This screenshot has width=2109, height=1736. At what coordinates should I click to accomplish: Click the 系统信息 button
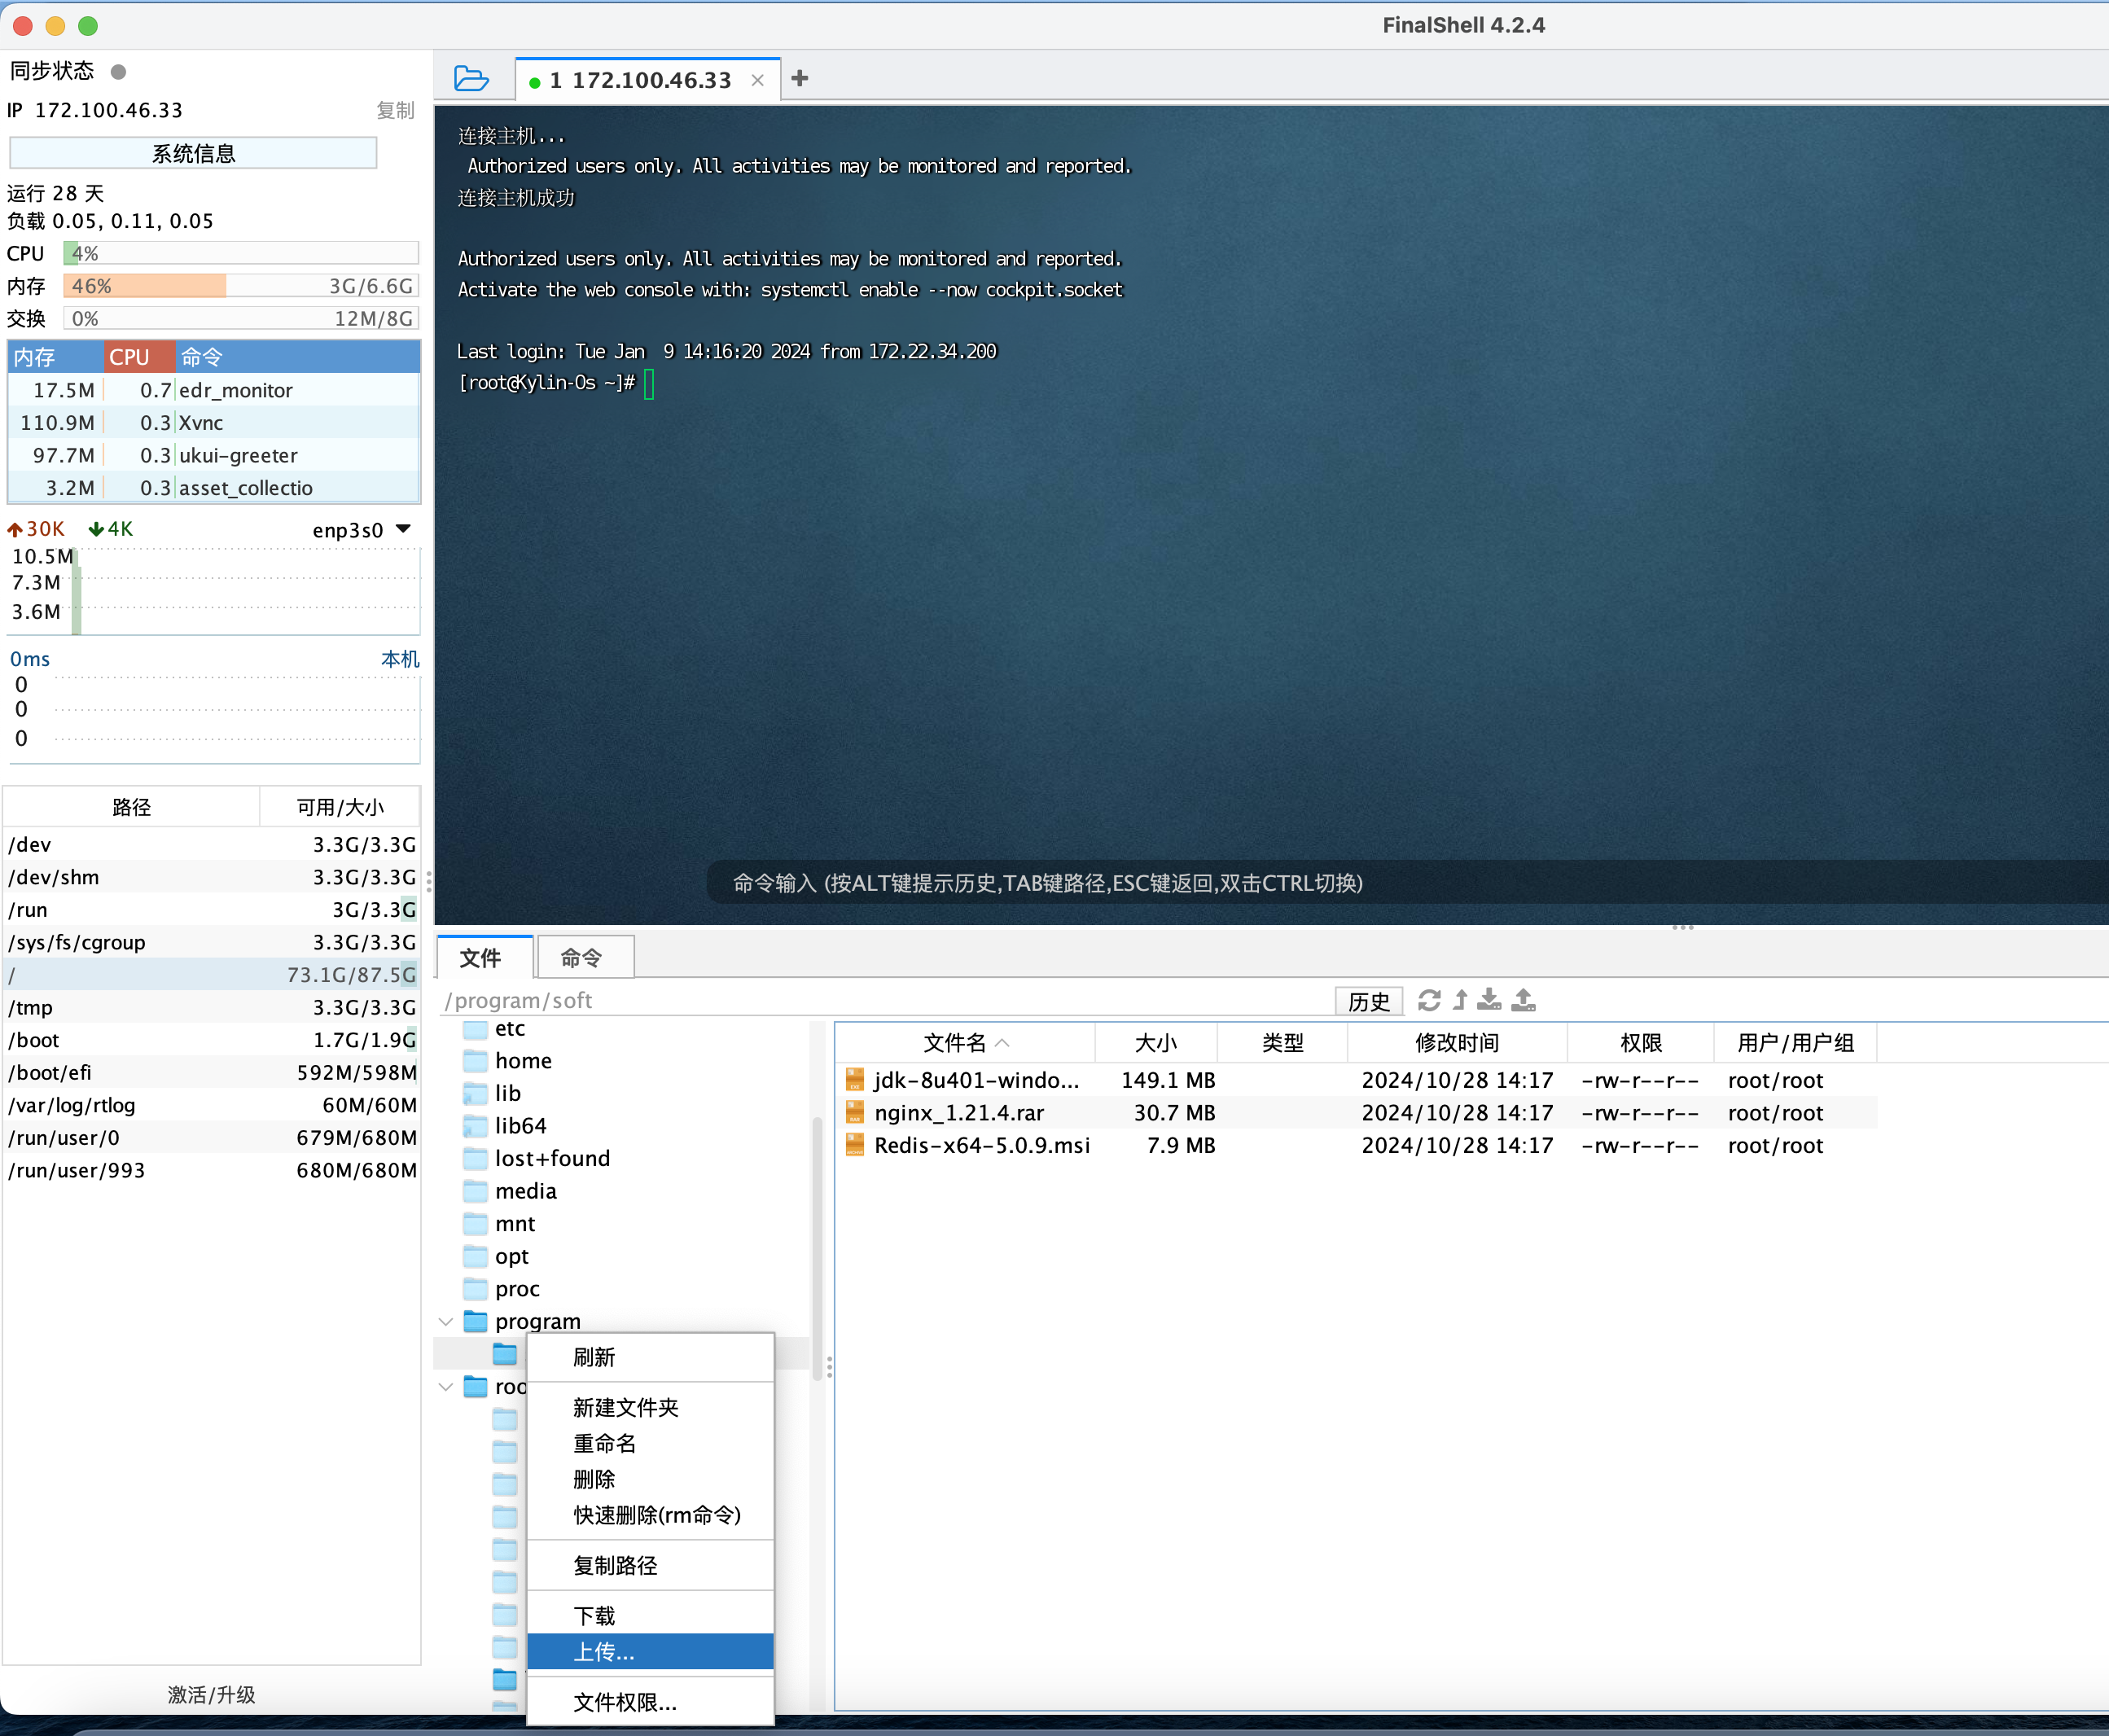pyautogui.click(x=193, y=154)
